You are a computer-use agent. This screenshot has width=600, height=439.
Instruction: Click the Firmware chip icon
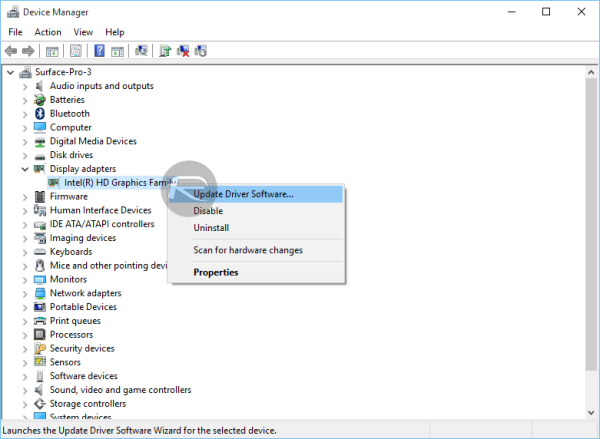click(40, 196)
